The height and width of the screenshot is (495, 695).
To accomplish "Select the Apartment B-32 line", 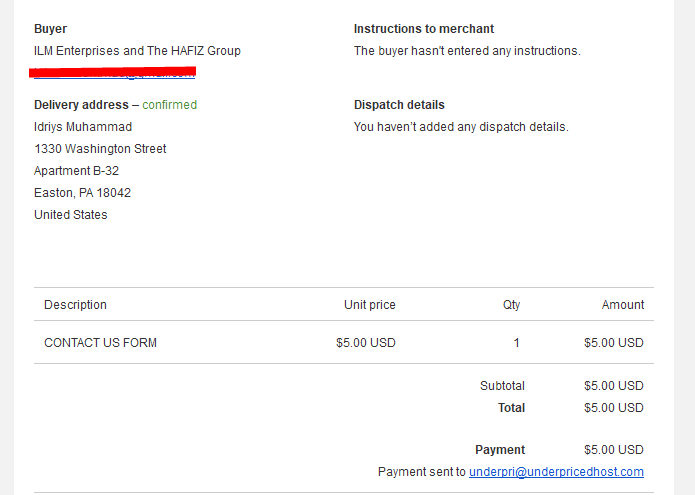I will (77, 171).
